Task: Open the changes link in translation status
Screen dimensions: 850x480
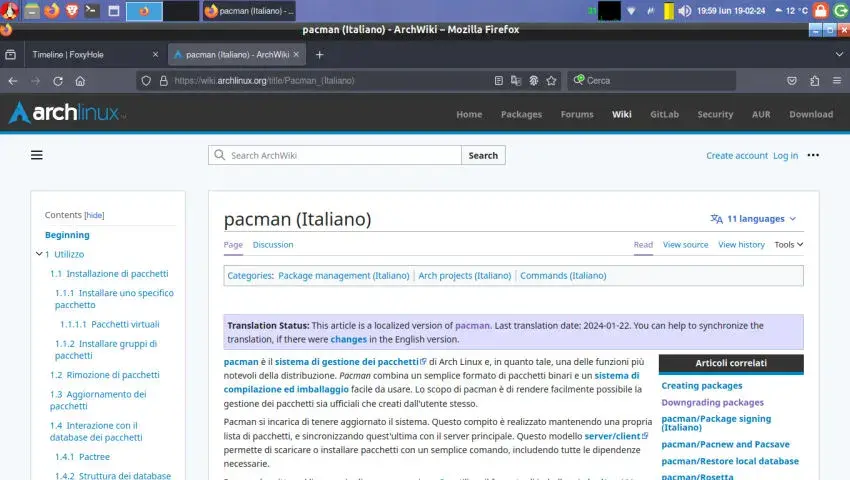Action: click(x=349, y=340)
